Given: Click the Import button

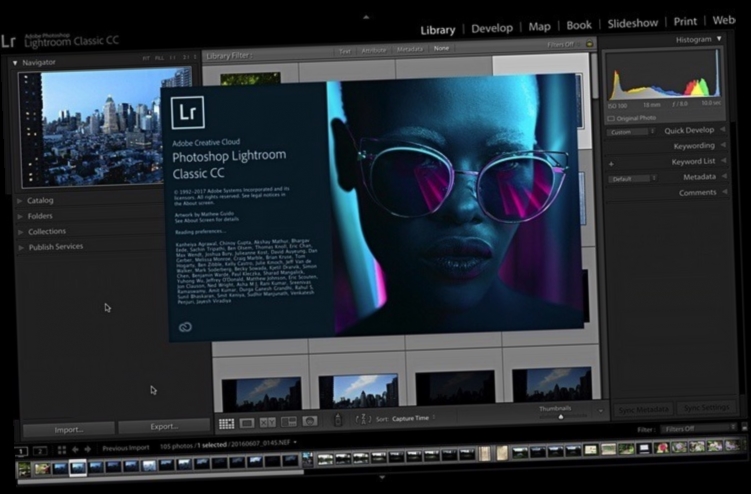Looking at the screenshot, I should [x=69, y=430].
